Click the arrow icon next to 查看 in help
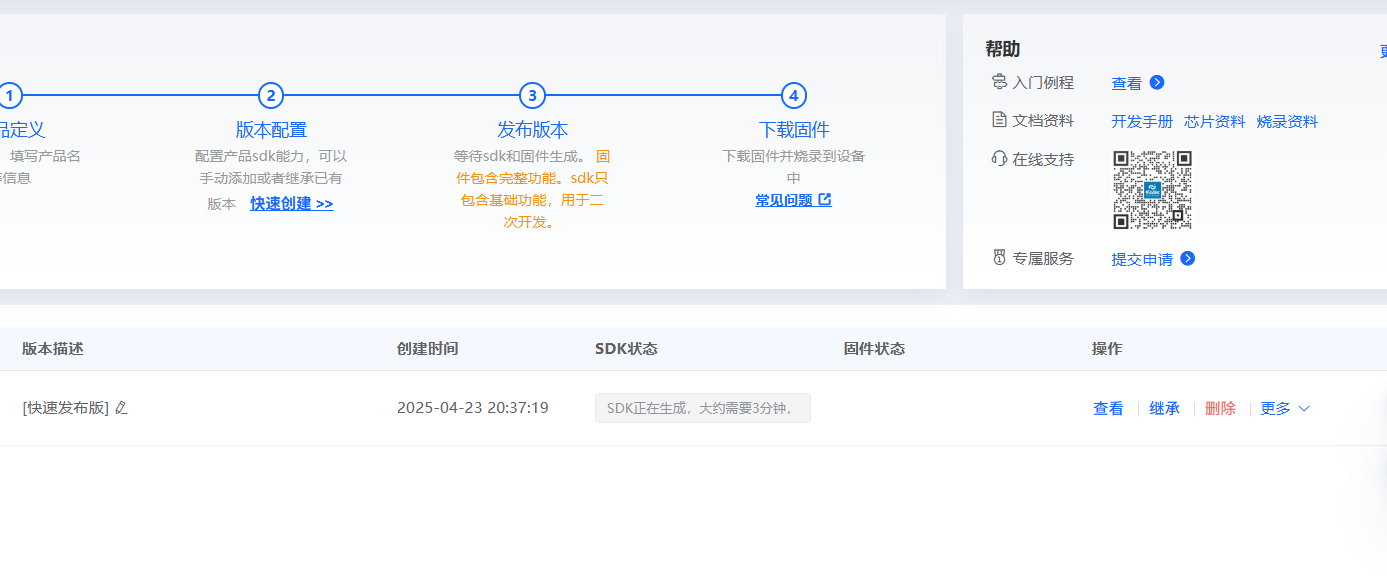The image size is (1387, 585). coord(1157,83)
